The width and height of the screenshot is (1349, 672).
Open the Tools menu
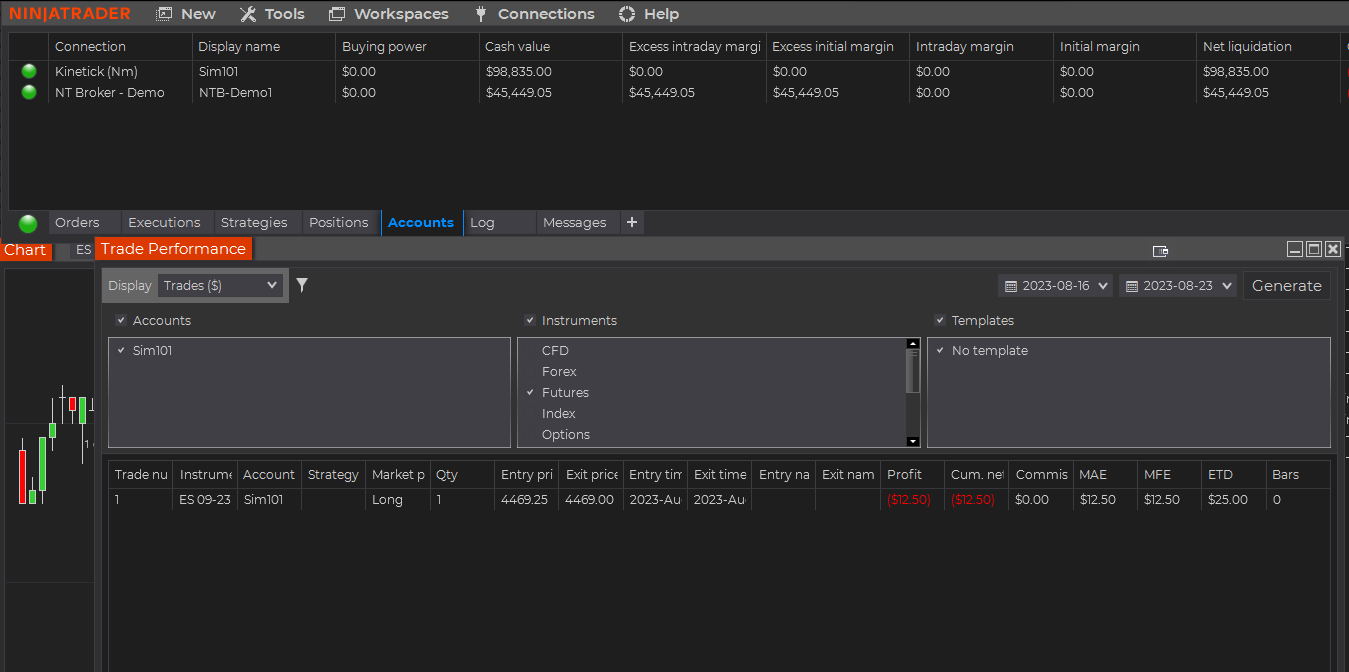coord(272,14)
